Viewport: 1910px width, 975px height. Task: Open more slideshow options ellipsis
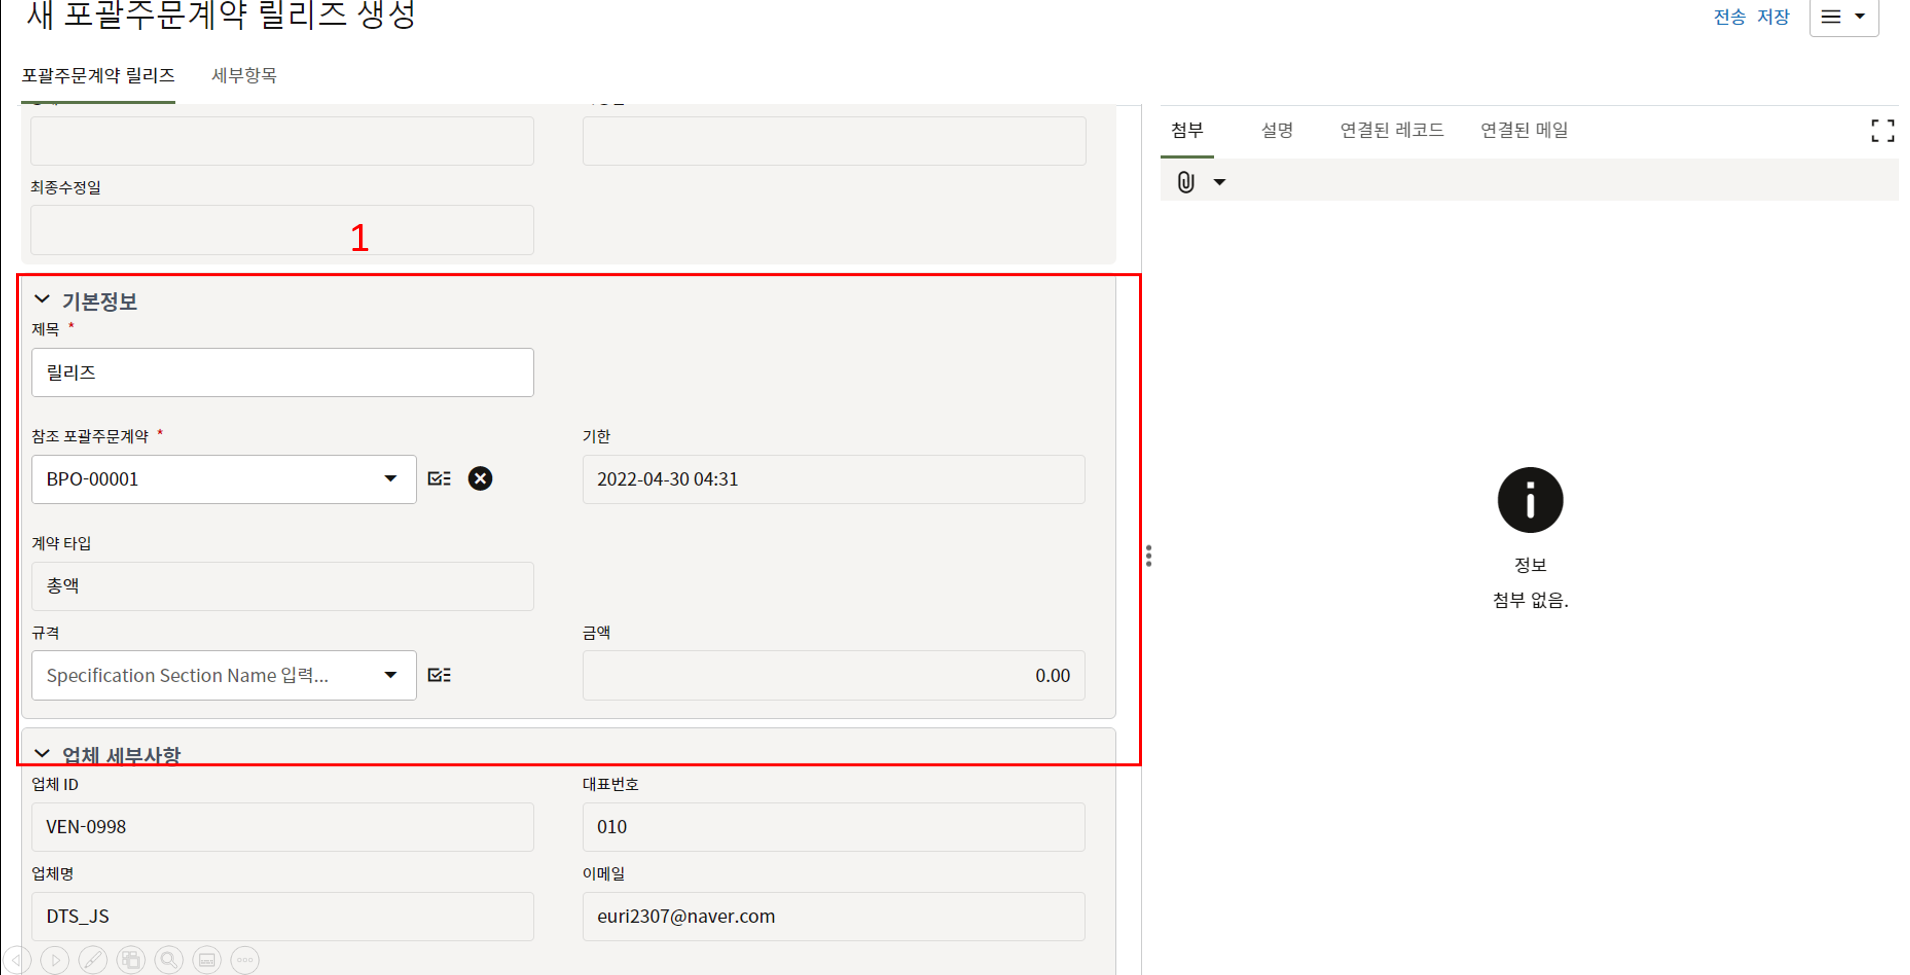(x=245, y=960)
